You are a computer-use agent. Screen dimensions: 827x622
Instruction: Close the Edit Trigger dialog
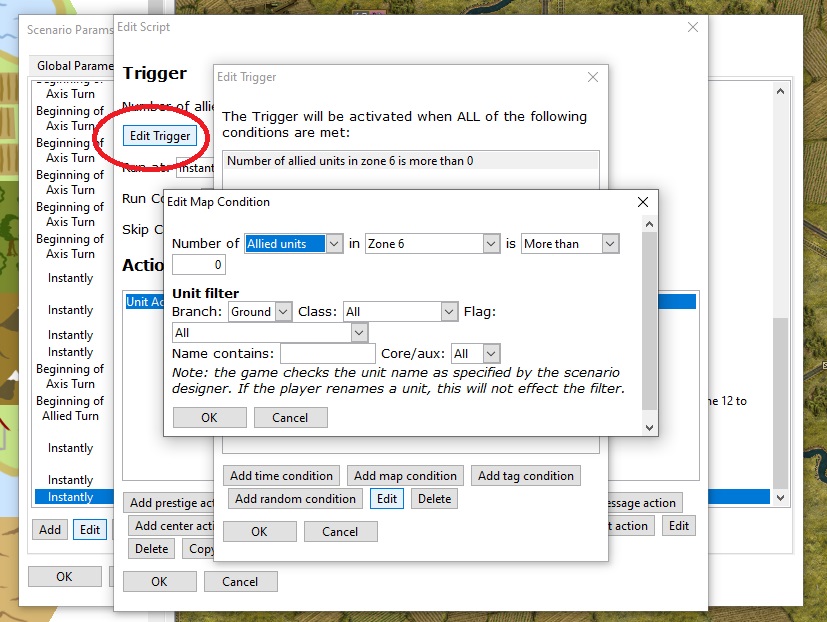(593, 77)
